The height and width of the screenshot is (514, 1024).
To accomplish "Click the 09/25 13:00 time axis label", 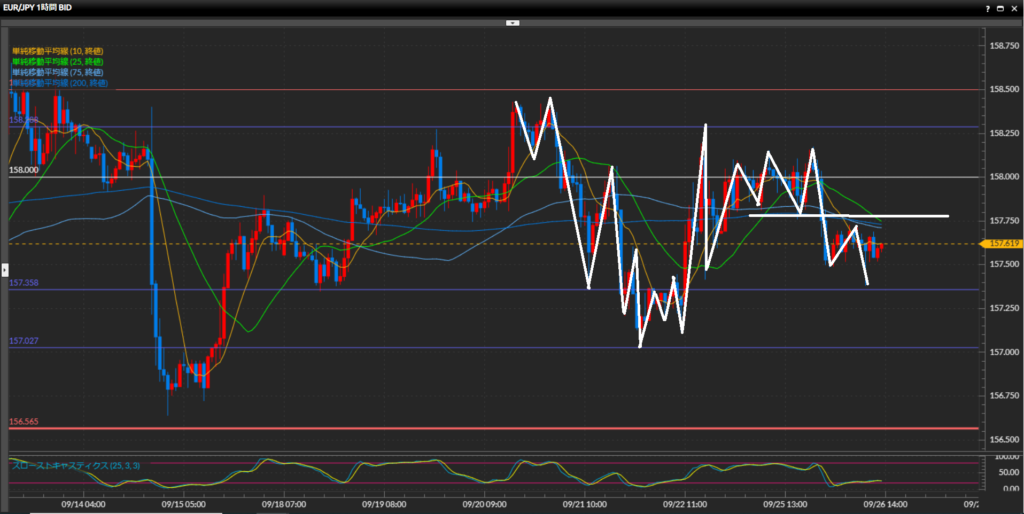I will pos(785,505).
